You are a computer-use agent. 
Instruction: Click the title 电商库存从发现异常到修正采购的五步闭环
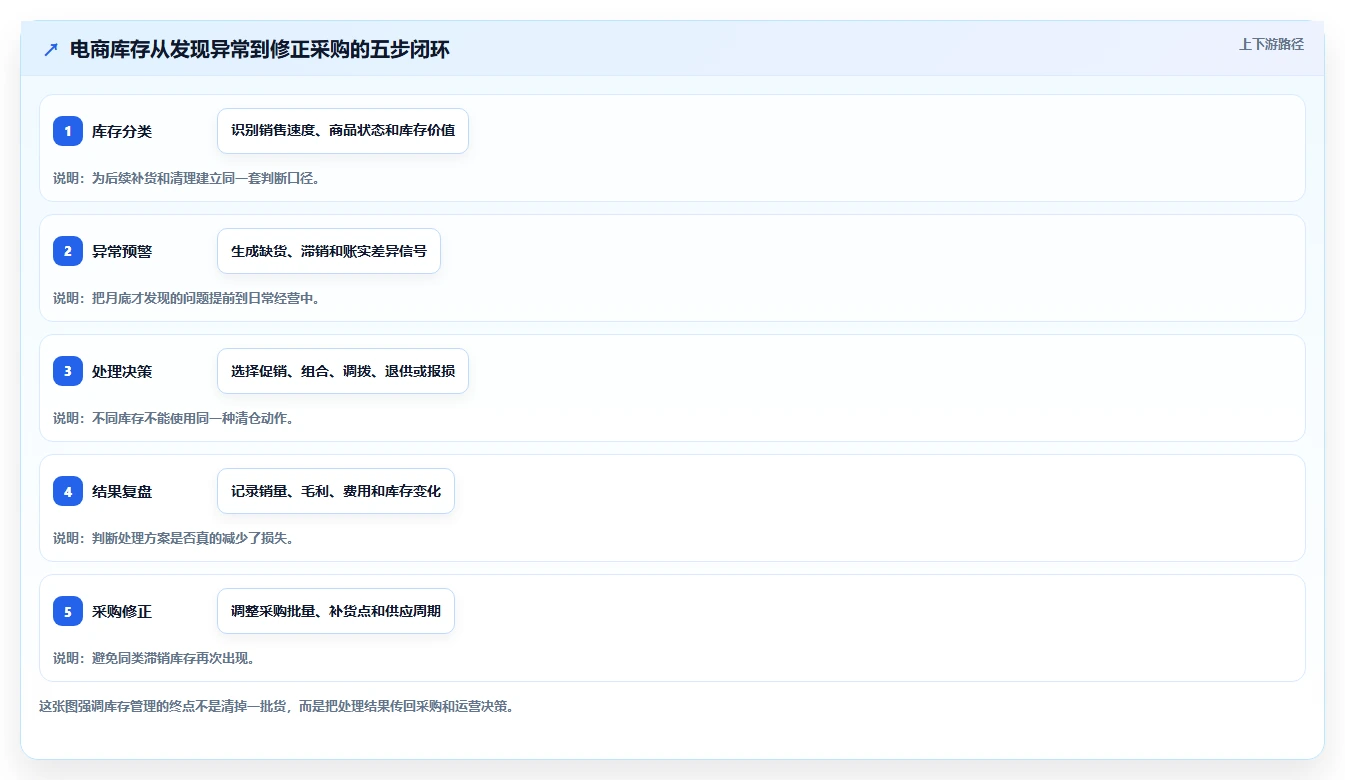tap(260, 50)
